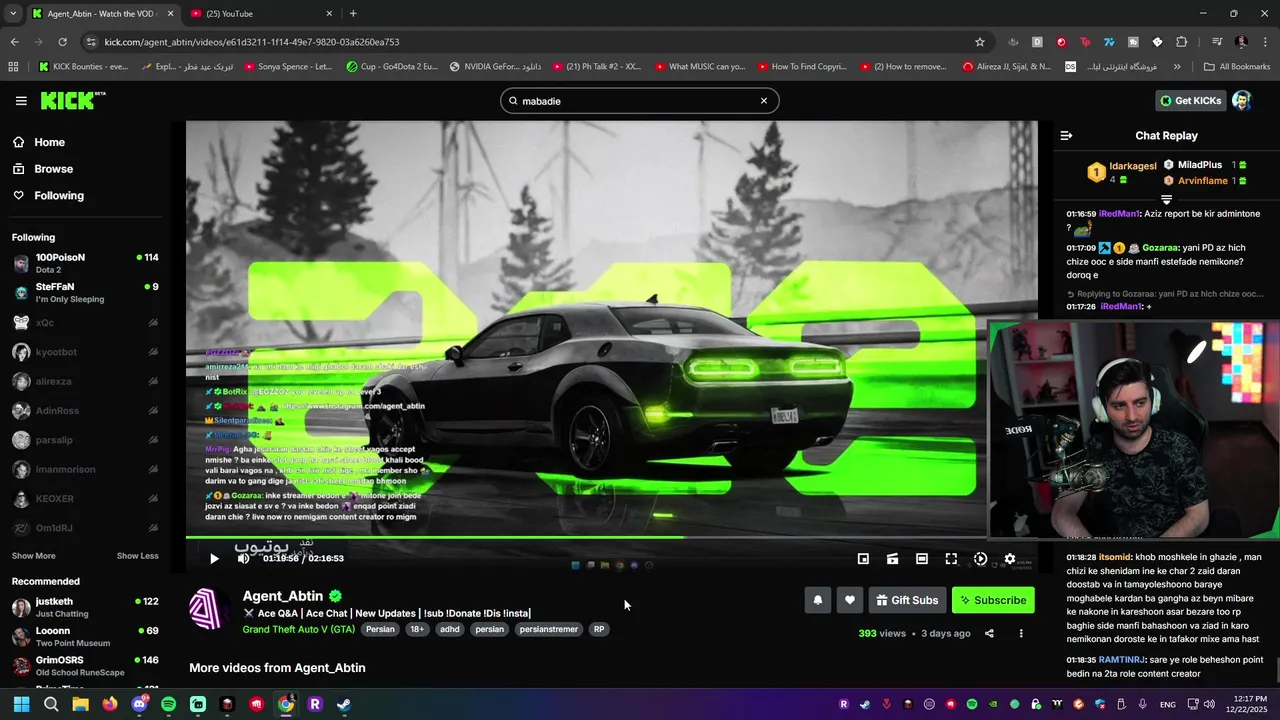
Task: Open video settings gear
Action: (1009, 559)
